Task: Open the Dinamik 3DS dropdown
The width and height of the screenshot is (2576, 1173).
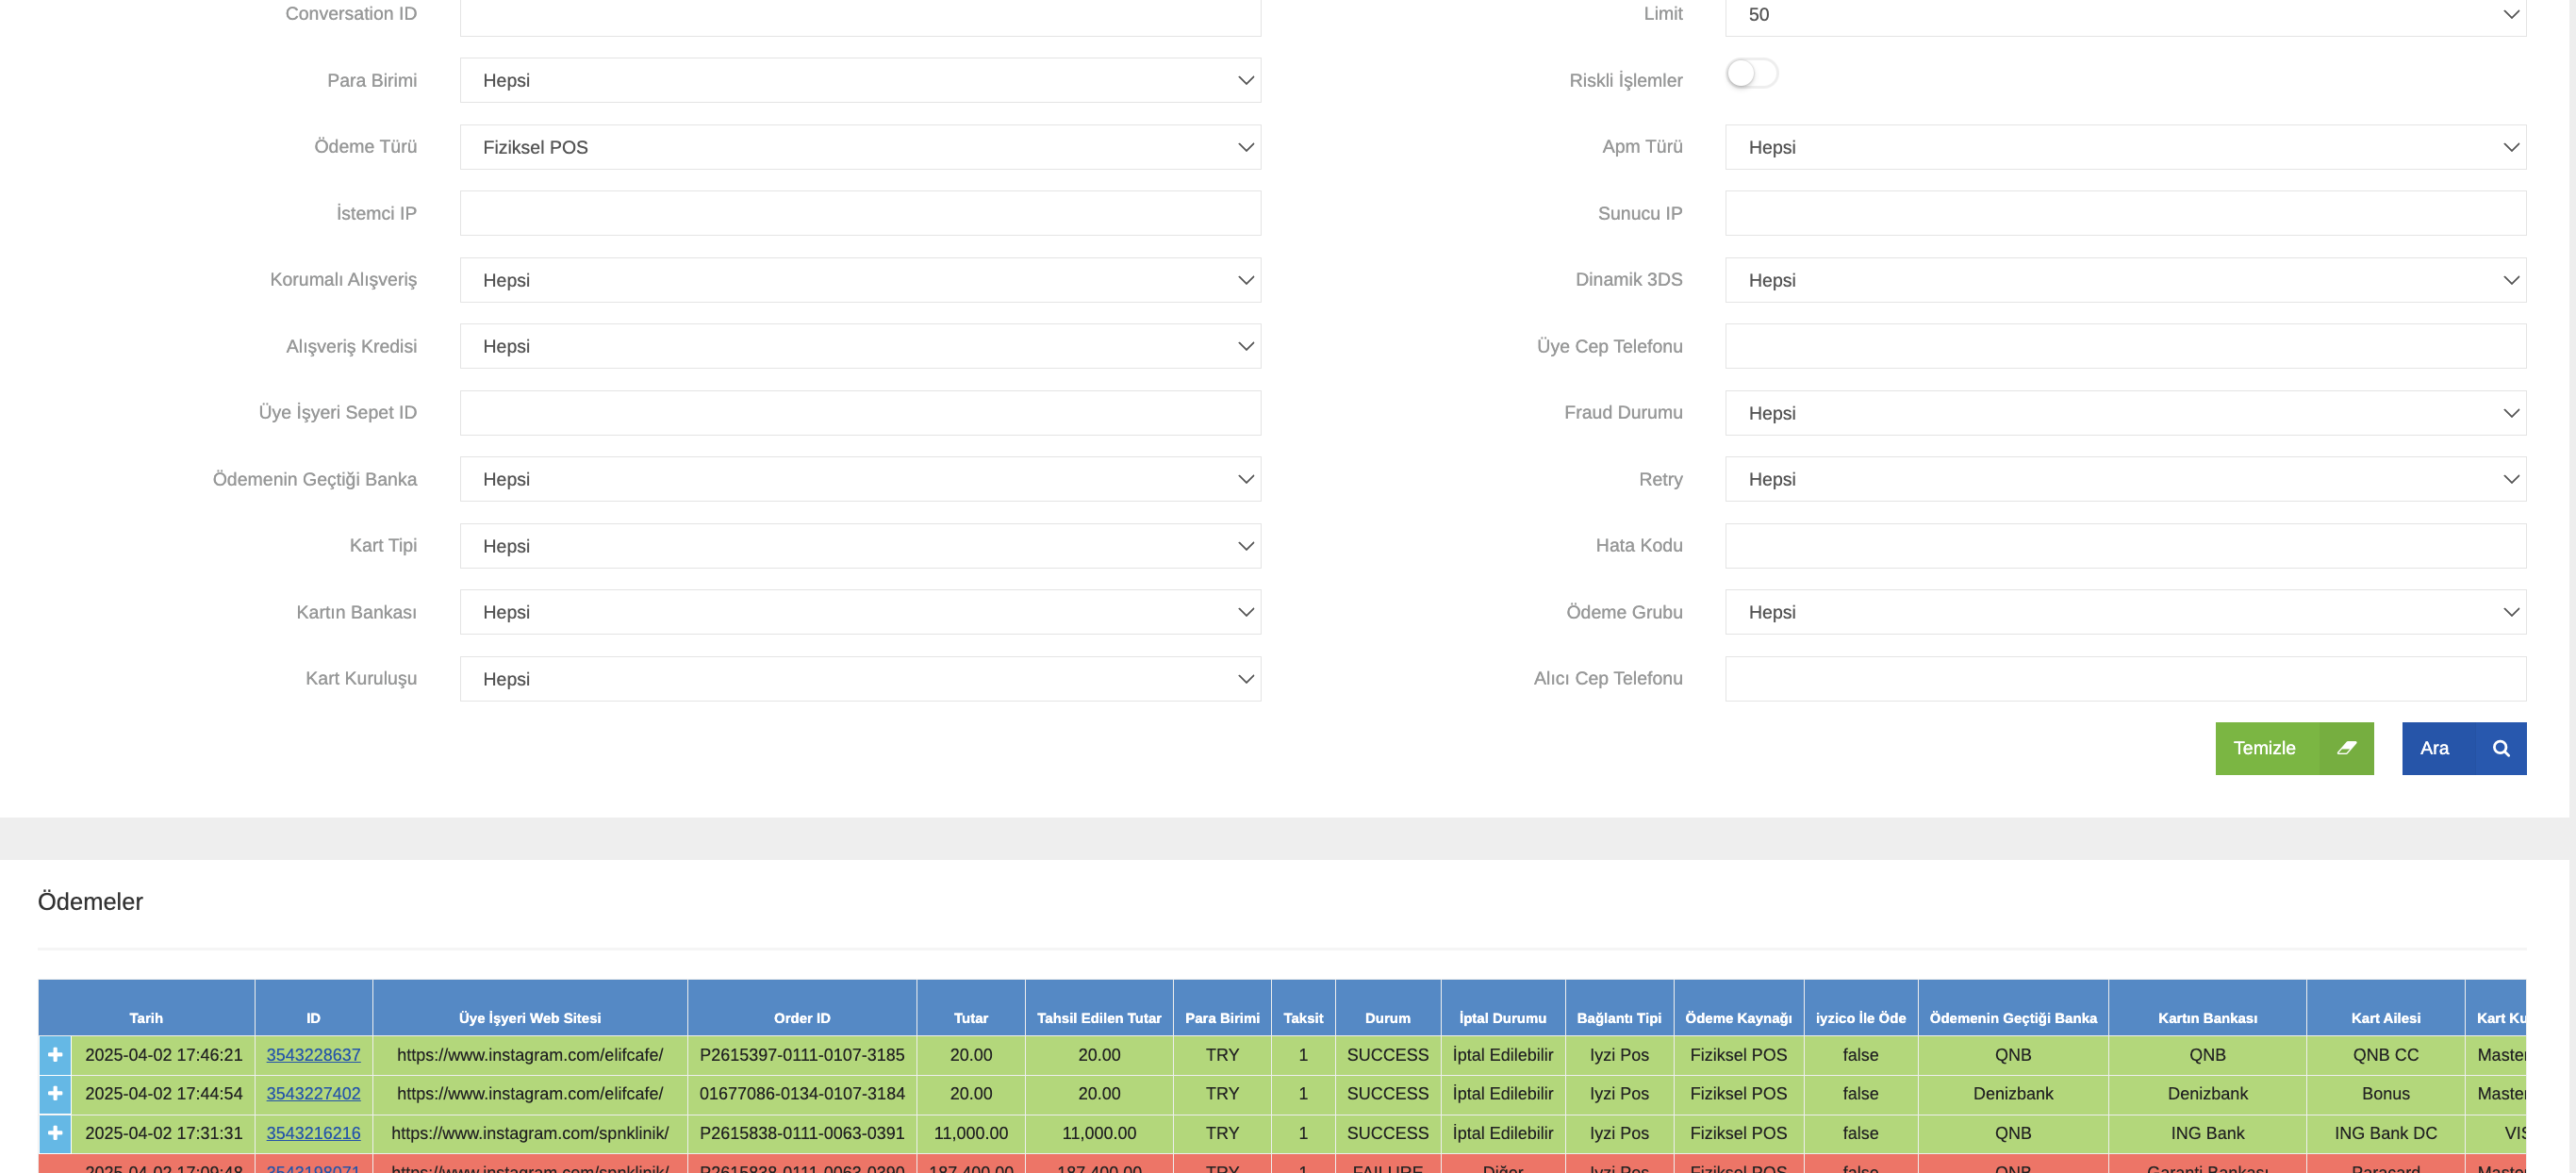Action: tap(2125, 280)
